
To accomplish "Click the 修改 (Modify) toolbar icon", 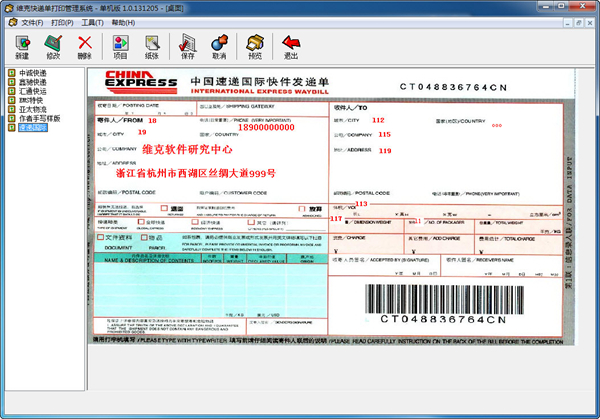I will tap(53, 47).
